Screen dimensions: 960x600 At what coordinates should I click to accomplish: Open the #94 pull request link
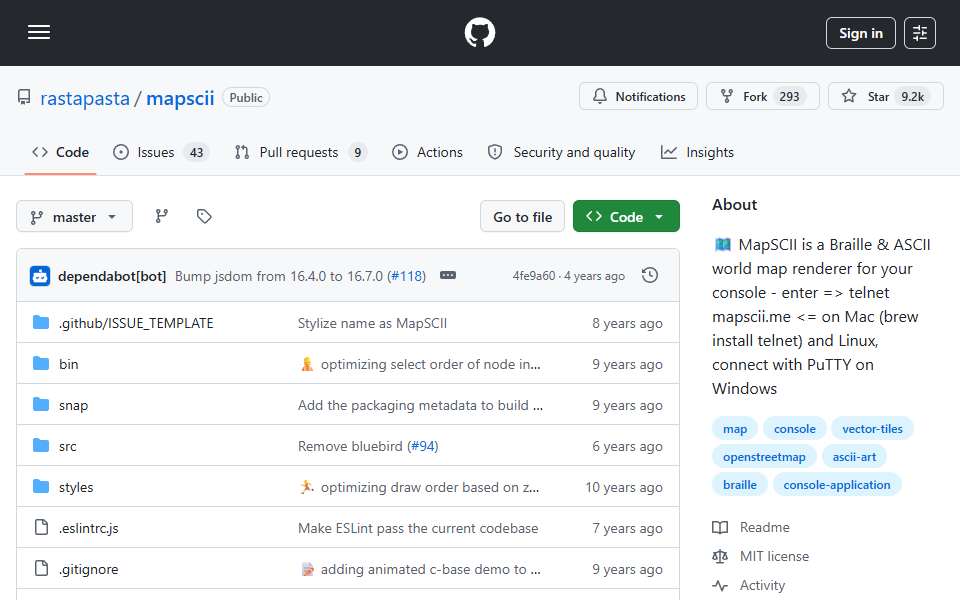[423, 446]
